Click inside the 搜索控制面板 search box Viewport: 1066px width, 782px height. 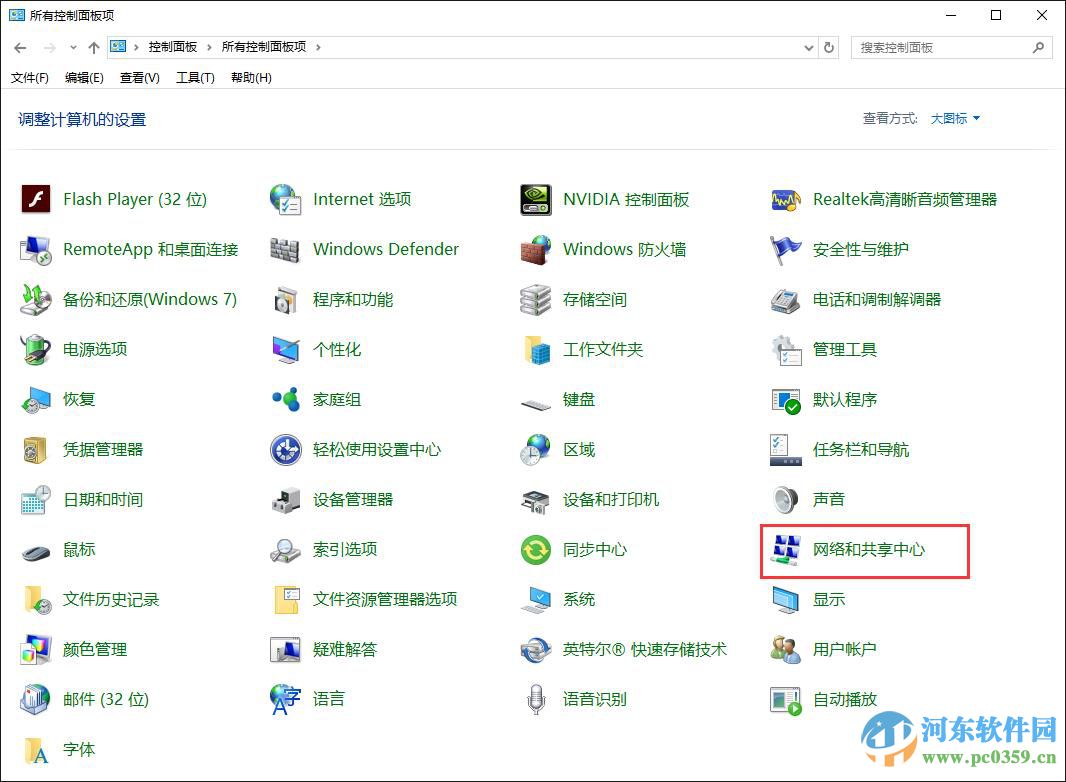[x=940, y=47]
